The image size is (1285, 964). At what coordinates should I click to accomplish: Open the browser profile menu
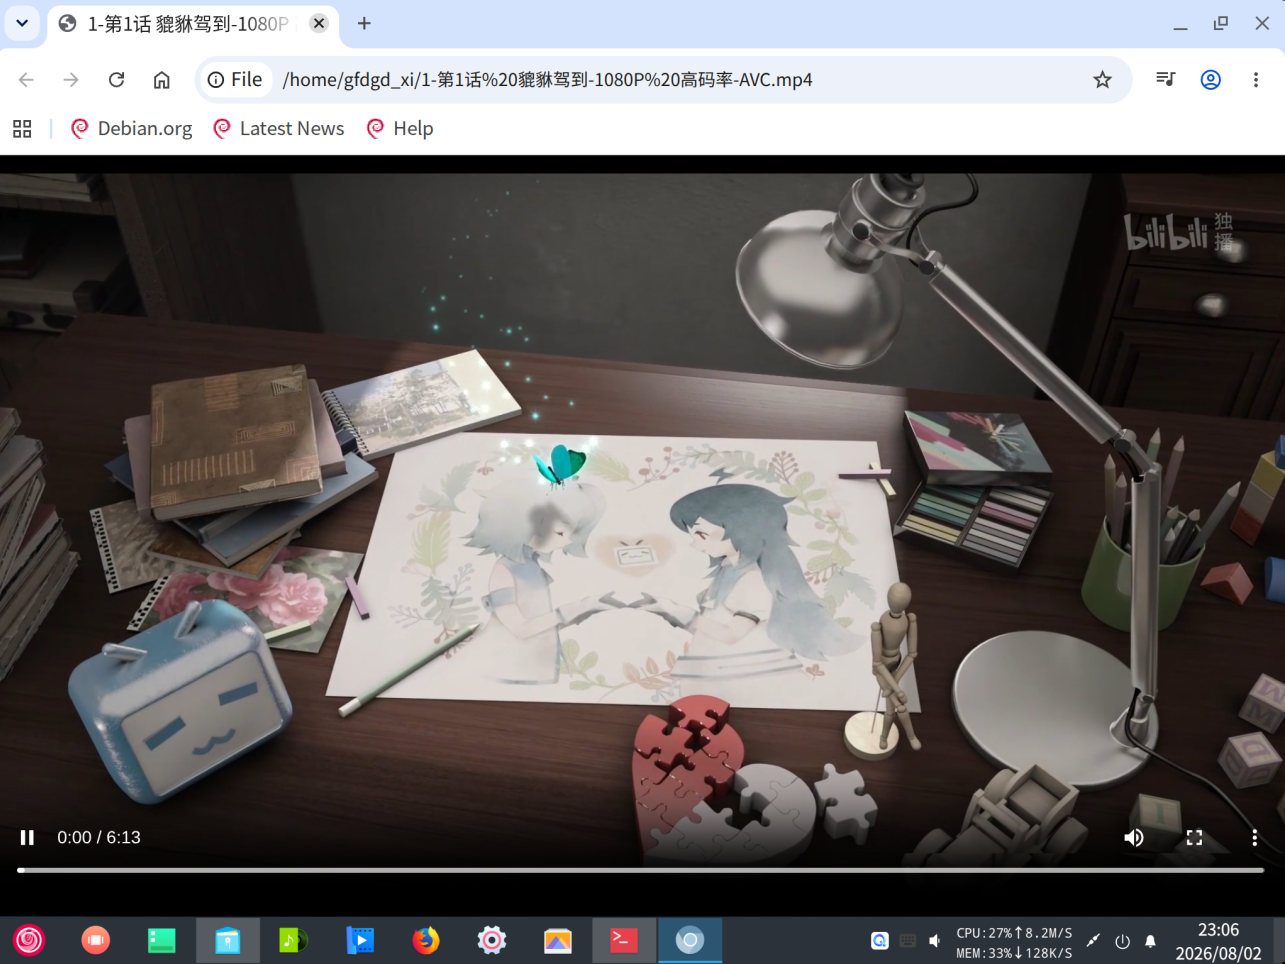click(x=1210, y=80)
